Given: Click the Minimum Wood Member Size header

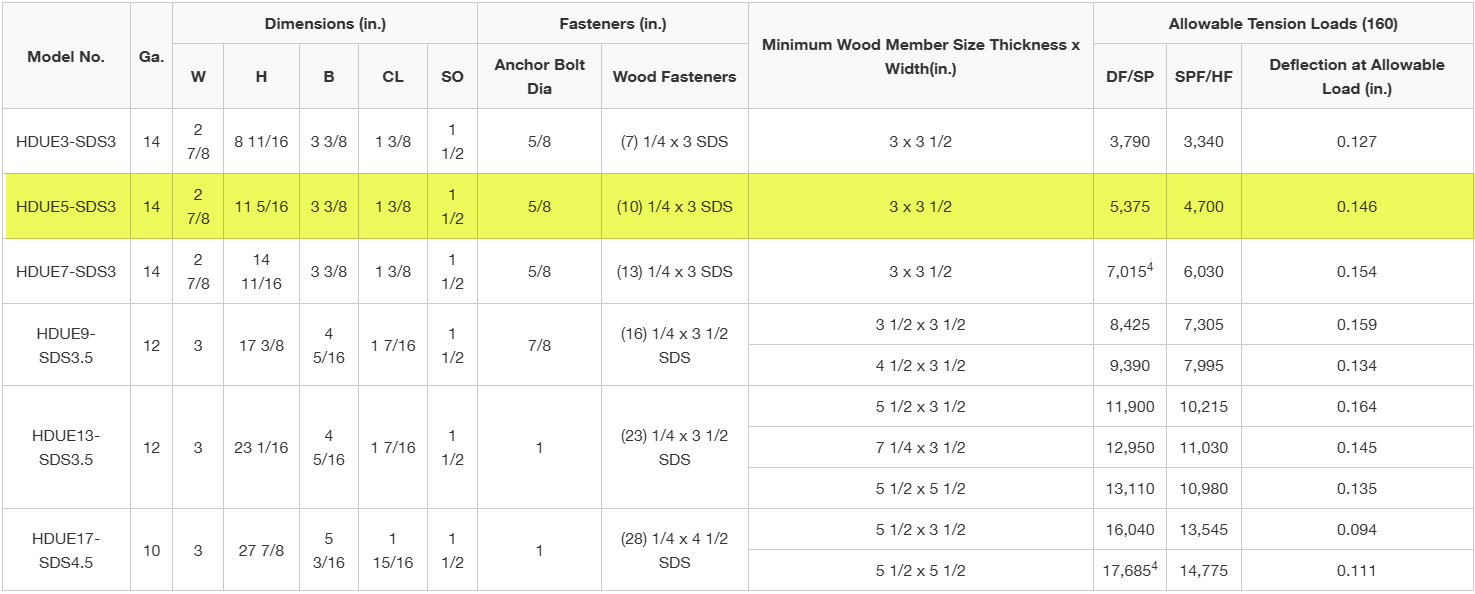Looking at the screenshot, I should [x=920, y=57].
